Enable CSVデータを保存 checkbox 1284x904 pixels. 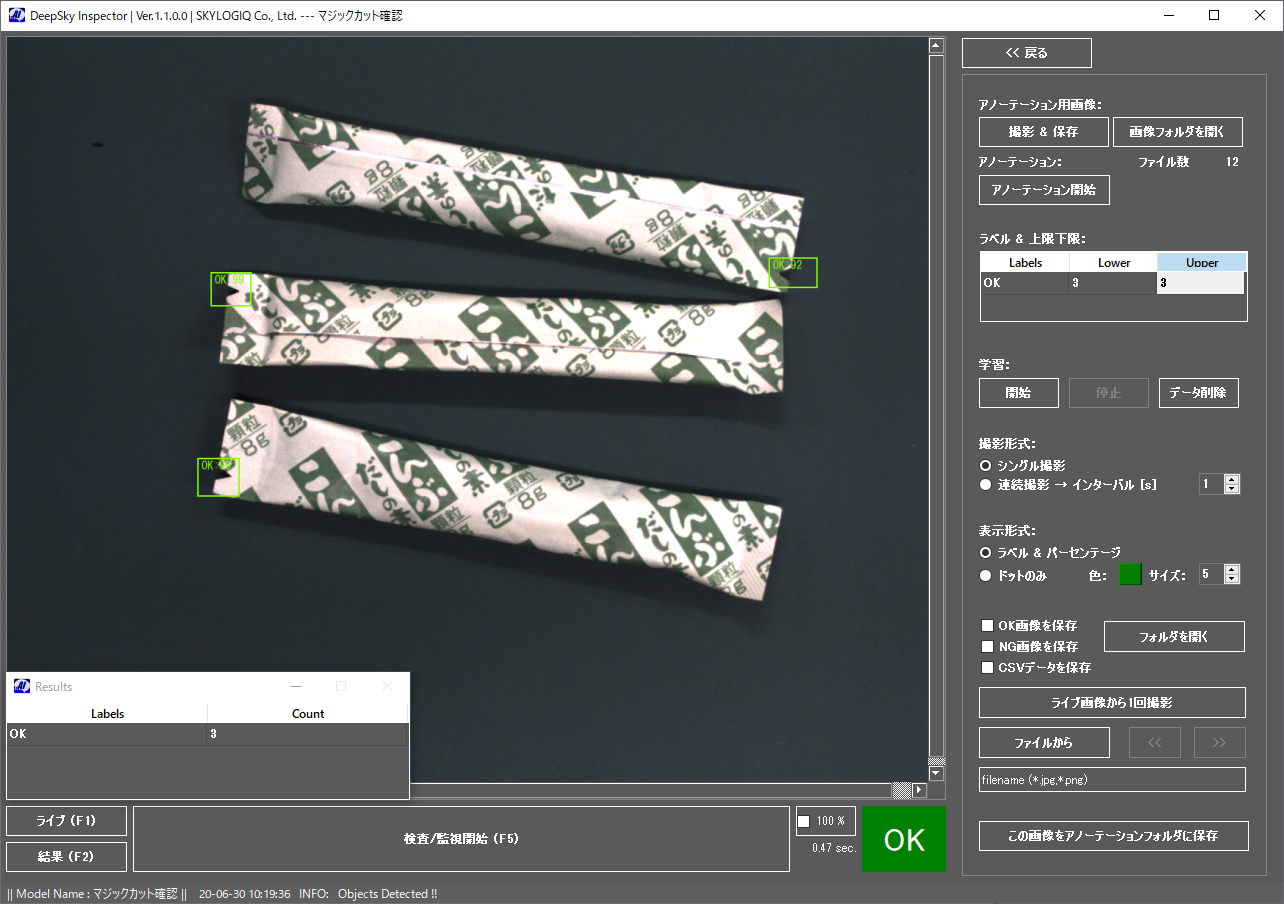point(988,668)
